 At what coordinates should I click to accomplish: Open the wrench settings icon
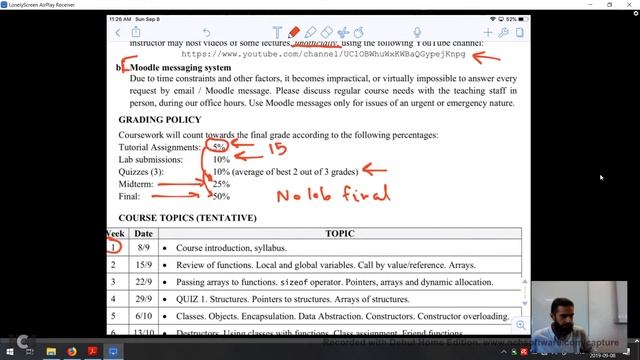503,33
